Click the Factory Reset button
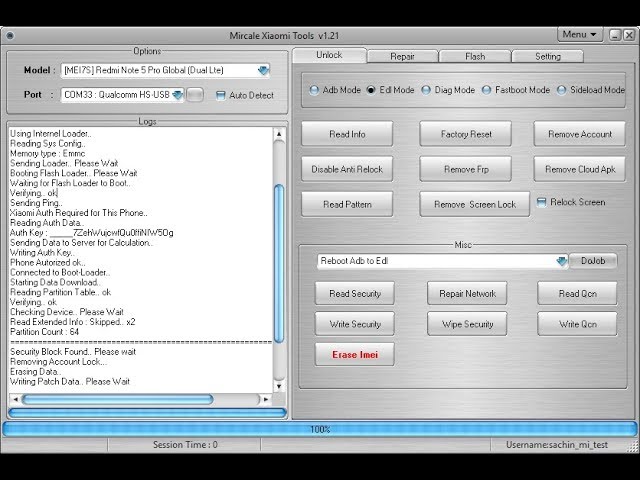The image size is (640, 480). tap(466, 134)
